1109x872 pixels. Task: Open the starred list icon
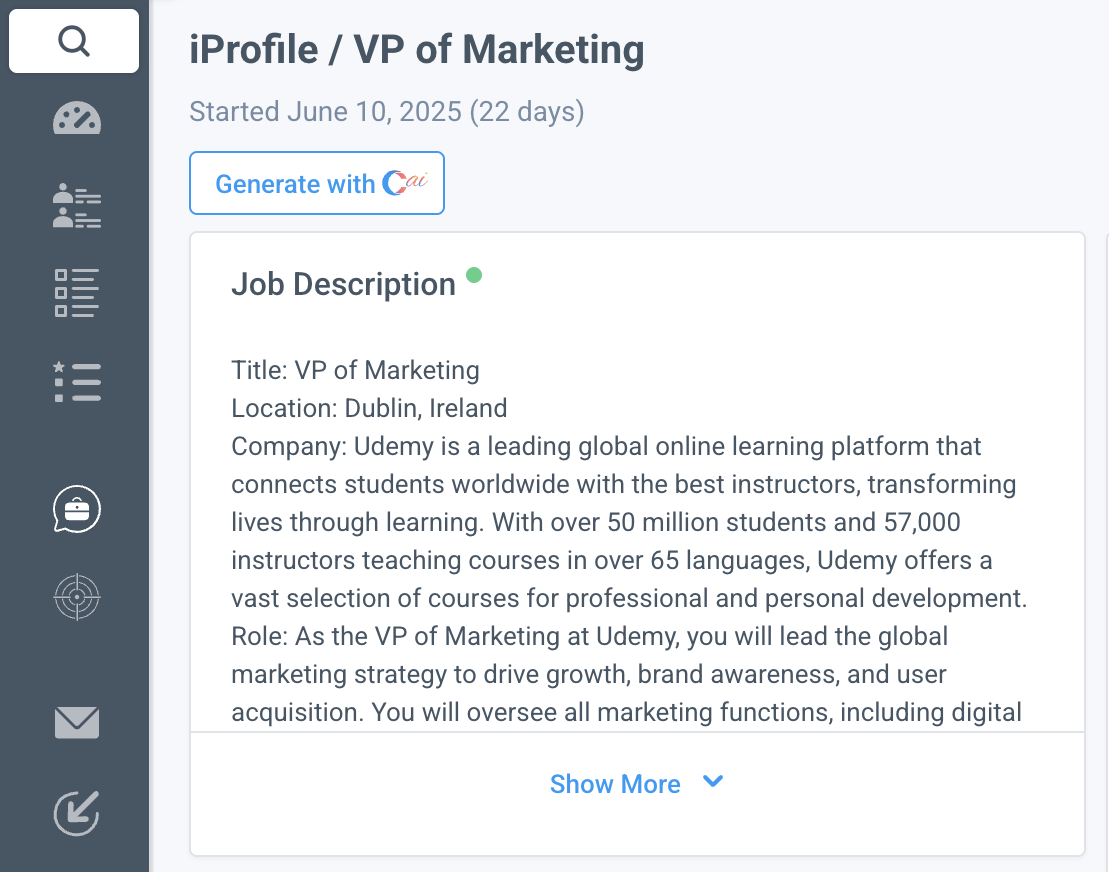click(x=77, y=382)
